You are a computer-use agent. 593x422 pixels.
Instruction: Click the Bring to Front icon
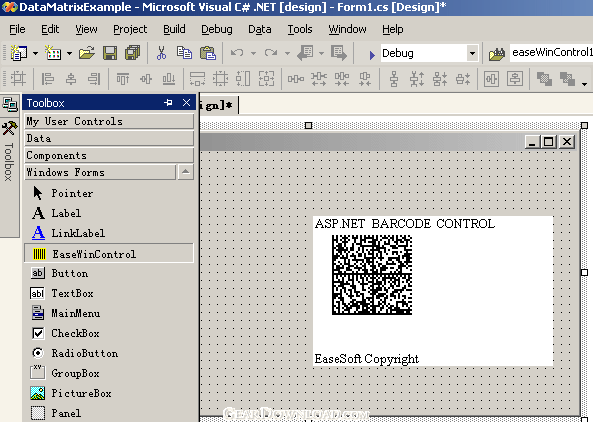pyautogui.click(x=544, y=79)
